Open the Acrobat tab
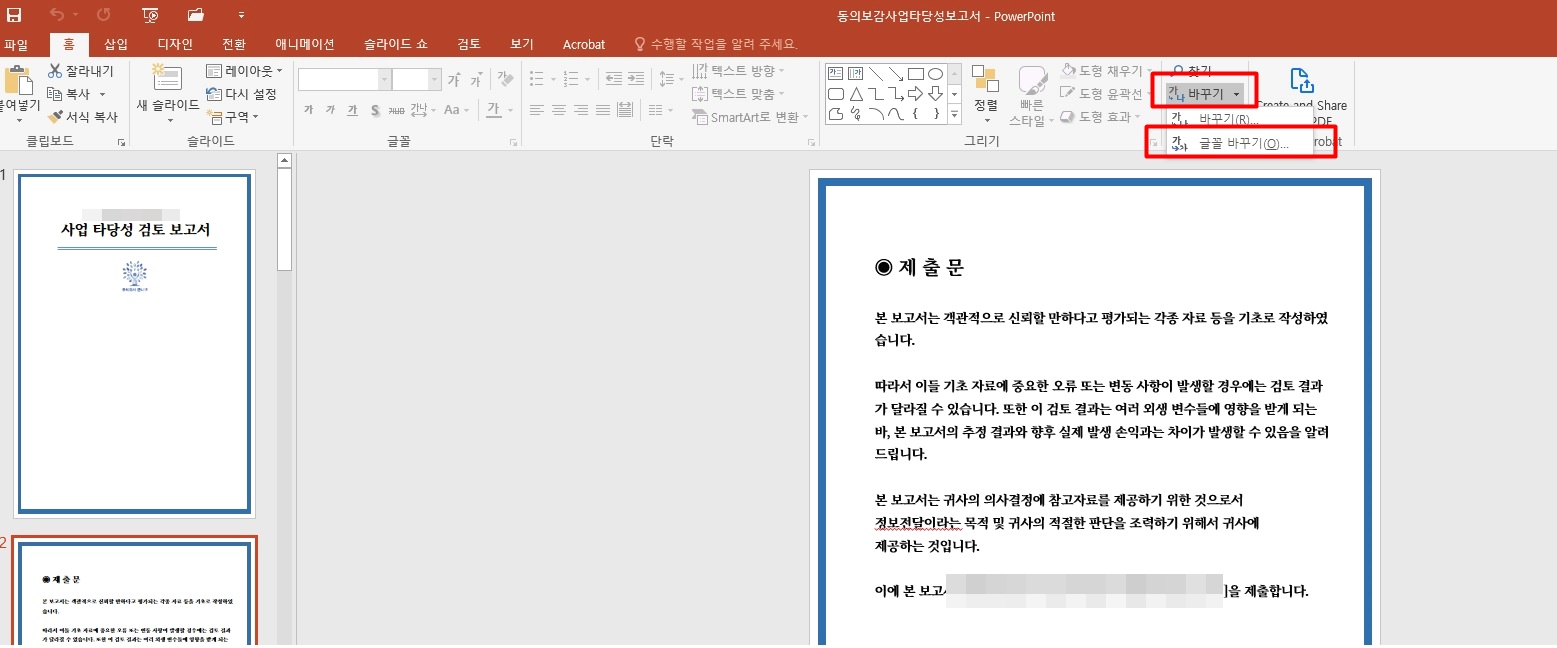Screen dimensions: 1557x648 pos(584,44)
